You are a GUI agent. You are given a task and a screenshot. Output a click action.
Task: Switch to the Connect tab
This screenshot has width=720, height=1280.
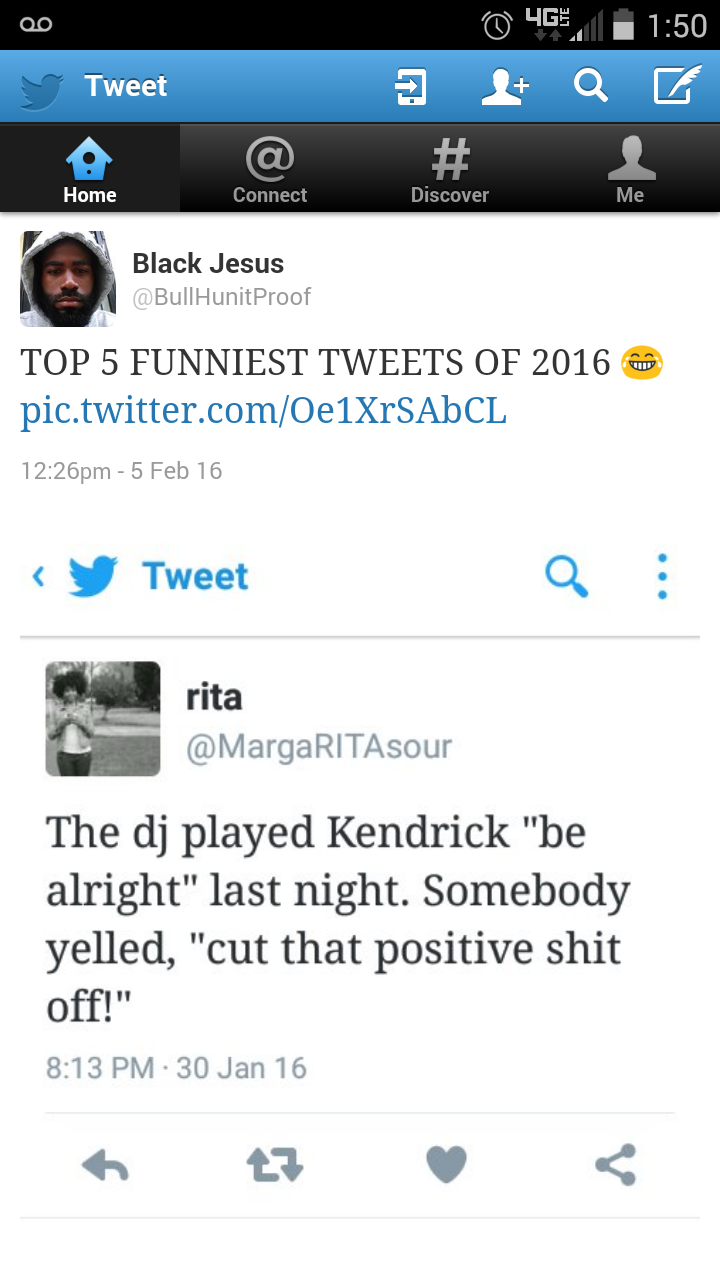click(x=270, y=169)
